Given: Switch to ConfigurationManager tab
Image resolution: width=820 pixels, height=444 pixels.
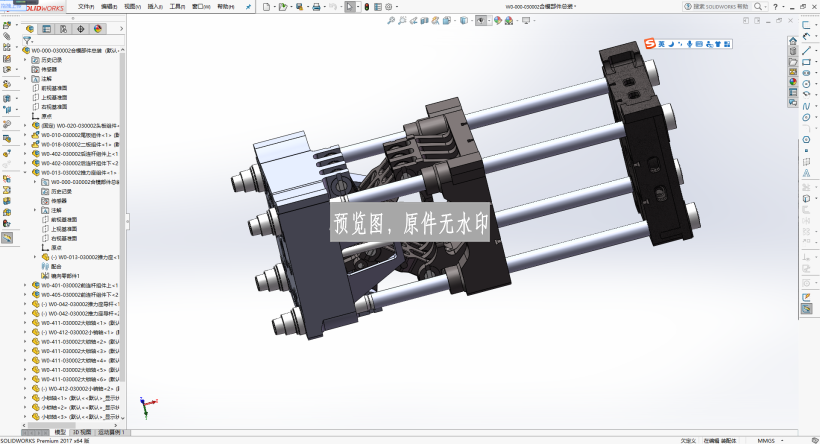Looking at the screenshot, I should coord(63,29).
